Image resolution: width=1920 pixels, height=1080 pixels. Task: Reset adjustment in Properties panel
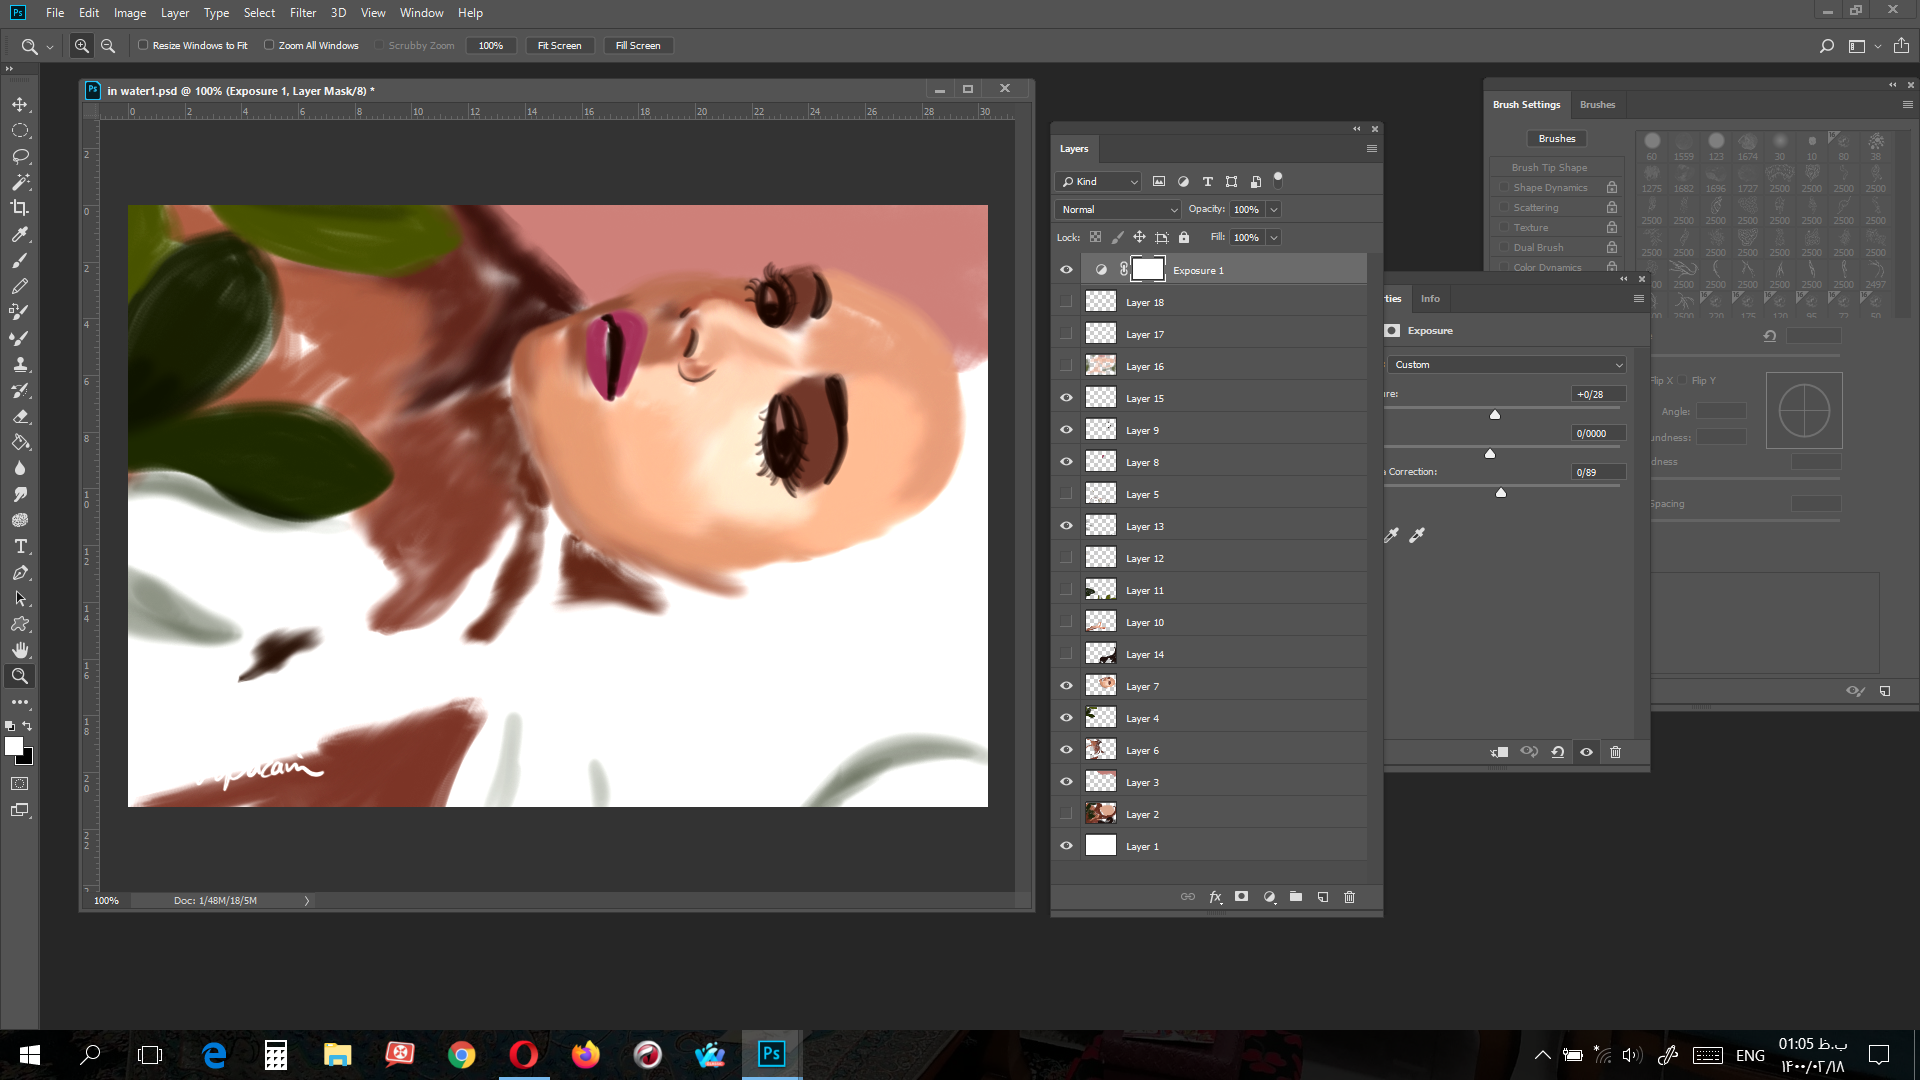1558,752
